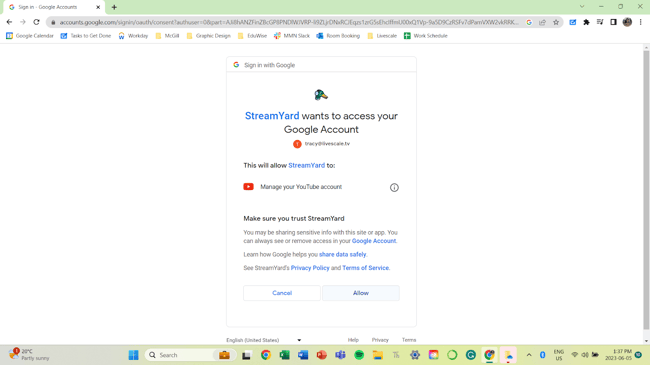The width and height of the screenshot is (650, 365).
Task: Open the tab search chevron
Action: click(582, 7)
